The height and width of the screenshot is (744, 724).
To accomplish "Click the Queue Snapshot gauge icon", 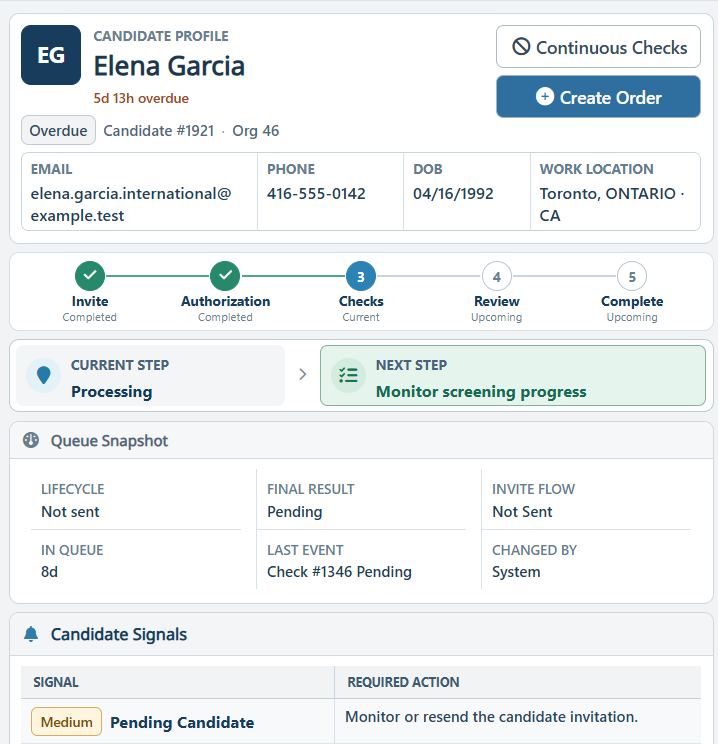I will pos(31,440).
